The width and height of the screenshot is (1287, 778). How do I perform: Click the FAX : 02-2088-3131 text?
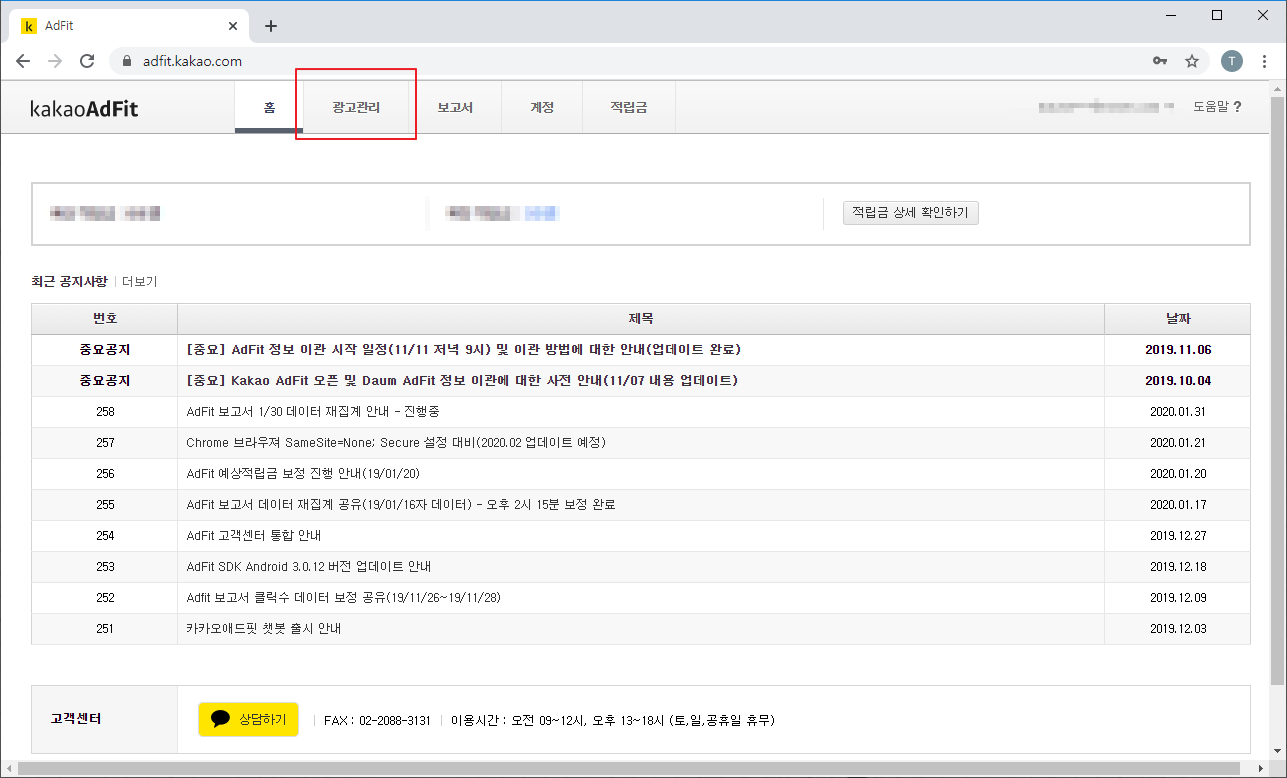coord(377,720)
